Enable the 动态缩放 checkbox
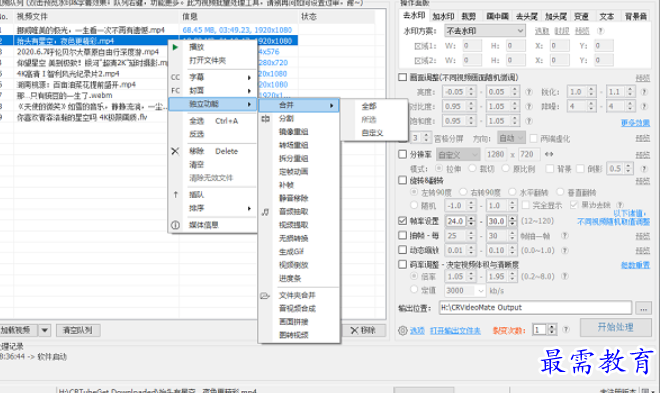This screenshot has height=393, width=662. point(402,250)
